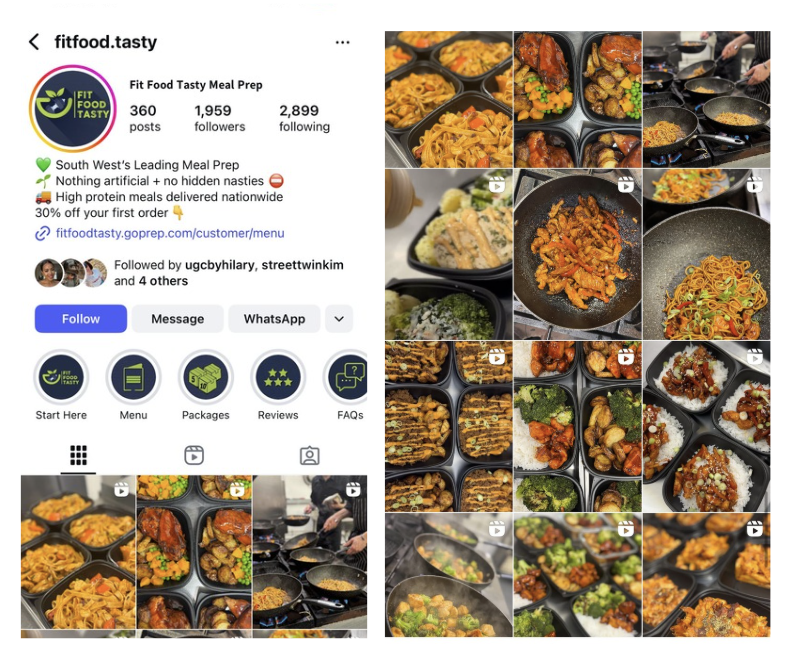
Task: View the 1,959 followers list
Action: 220,118
